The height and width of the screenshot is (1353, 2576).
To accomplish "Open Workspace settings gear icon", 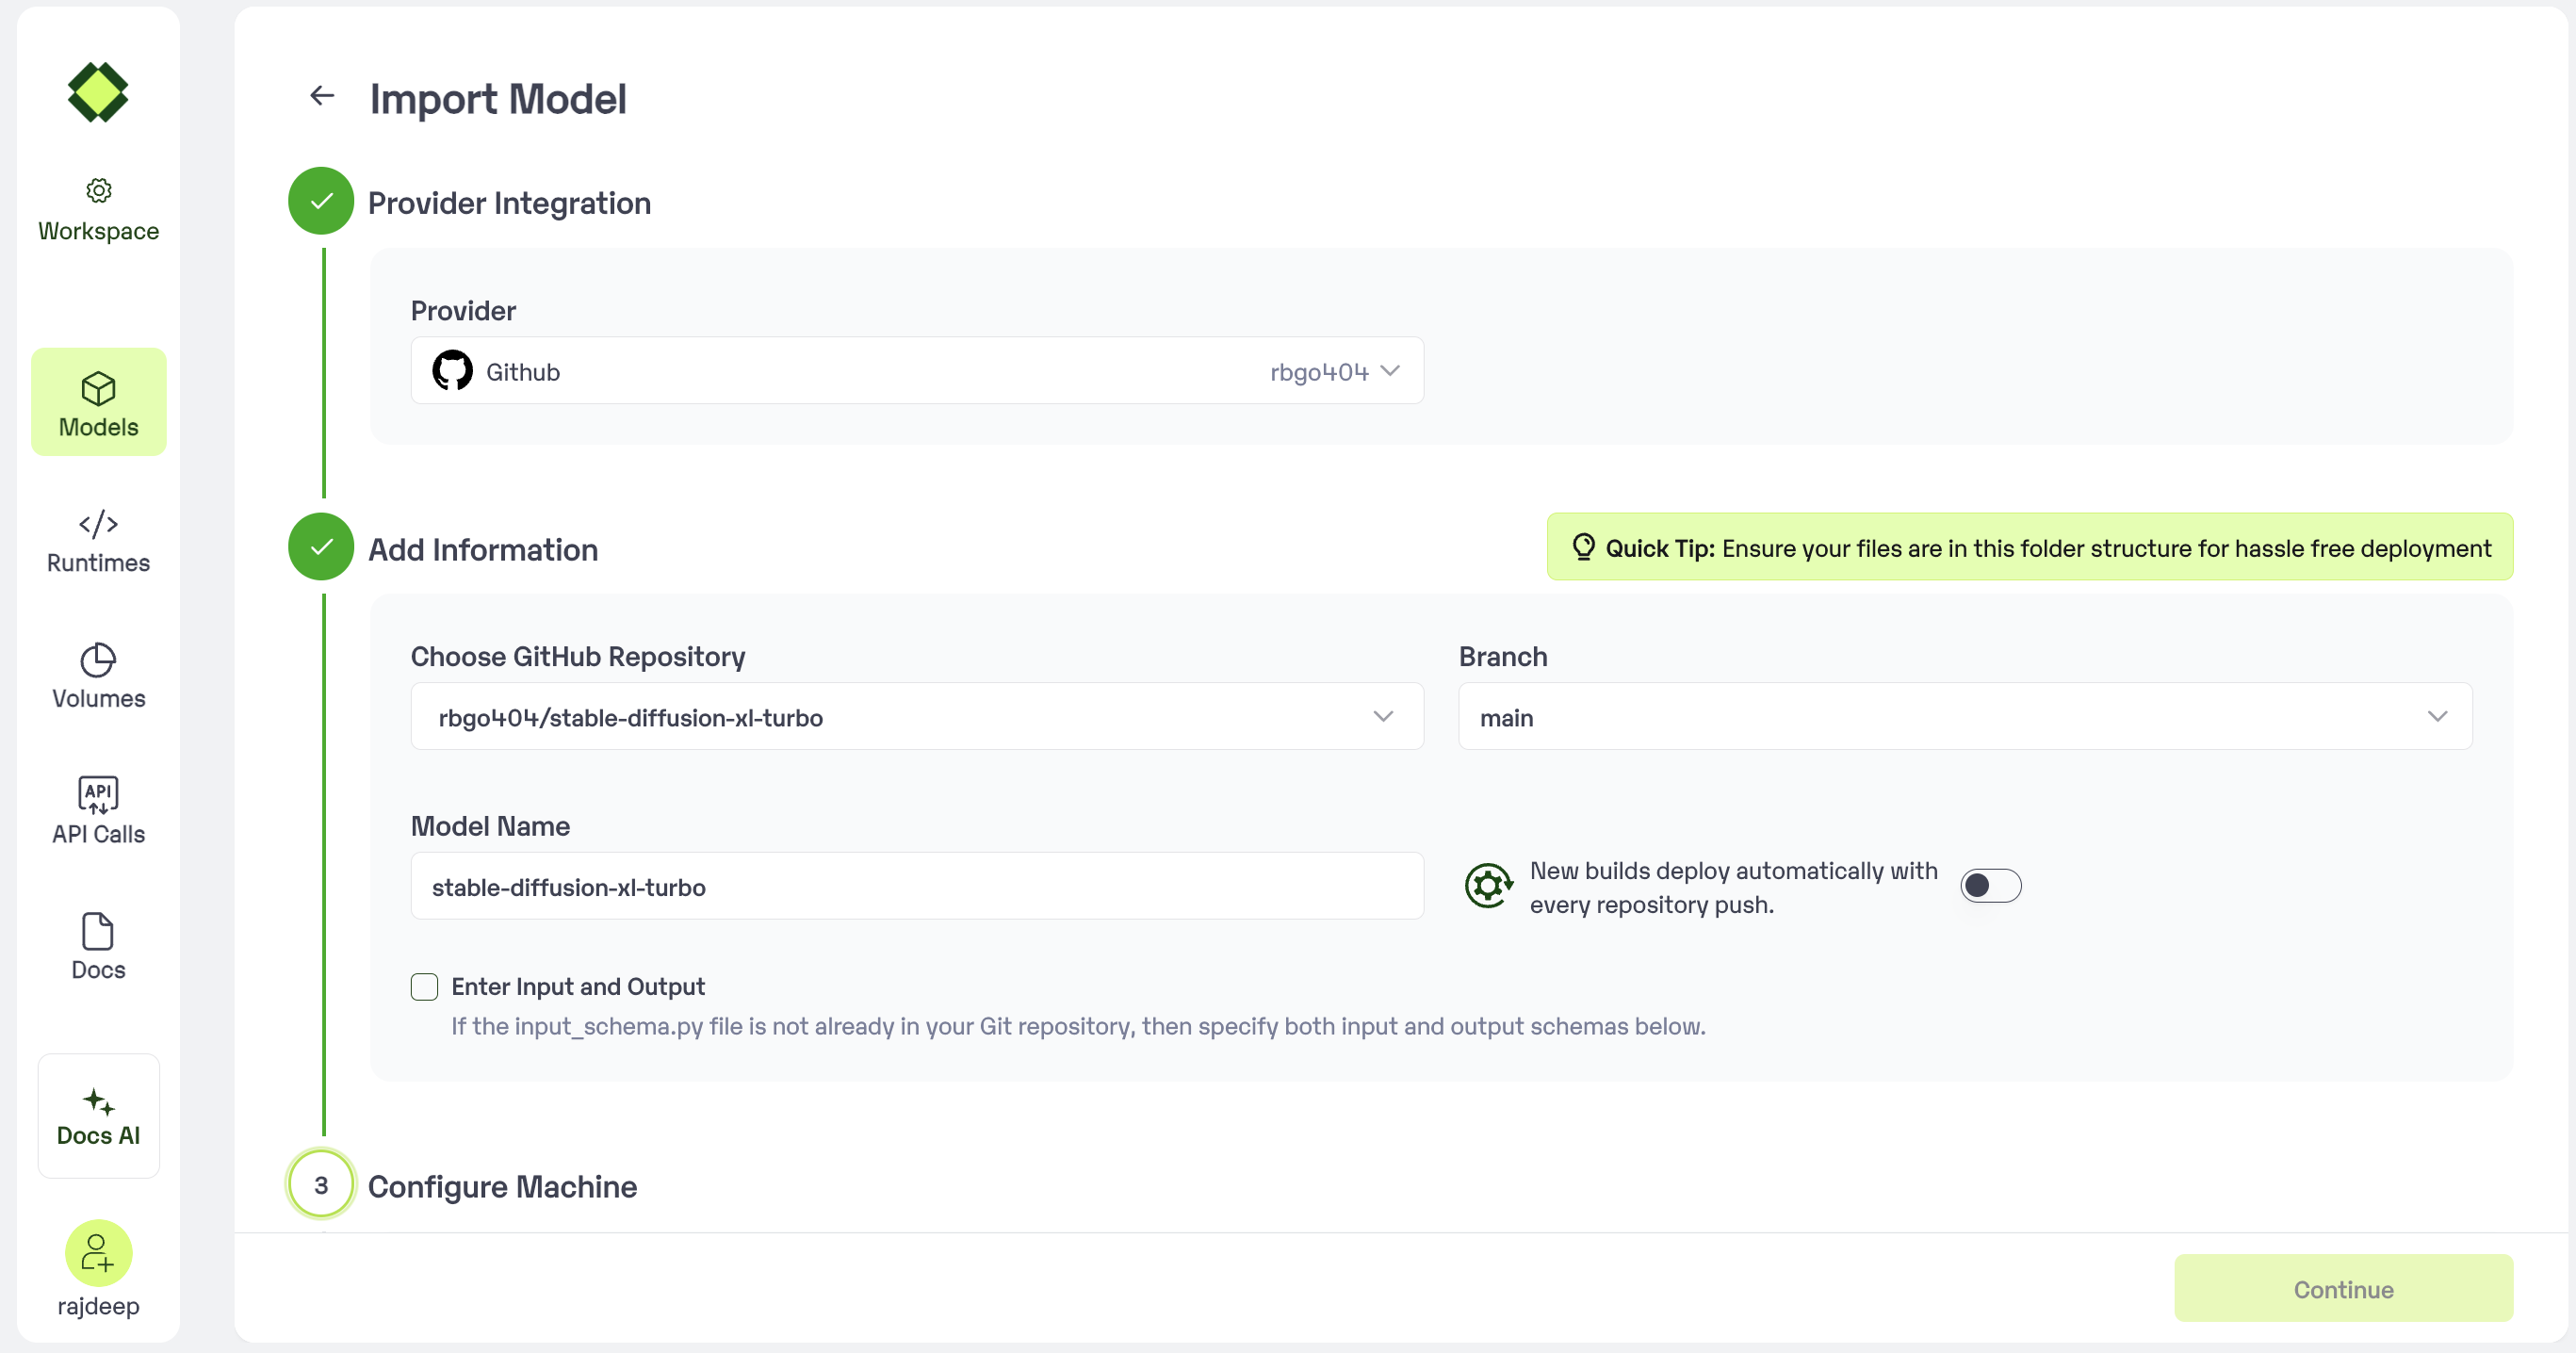I will (98, 190).
